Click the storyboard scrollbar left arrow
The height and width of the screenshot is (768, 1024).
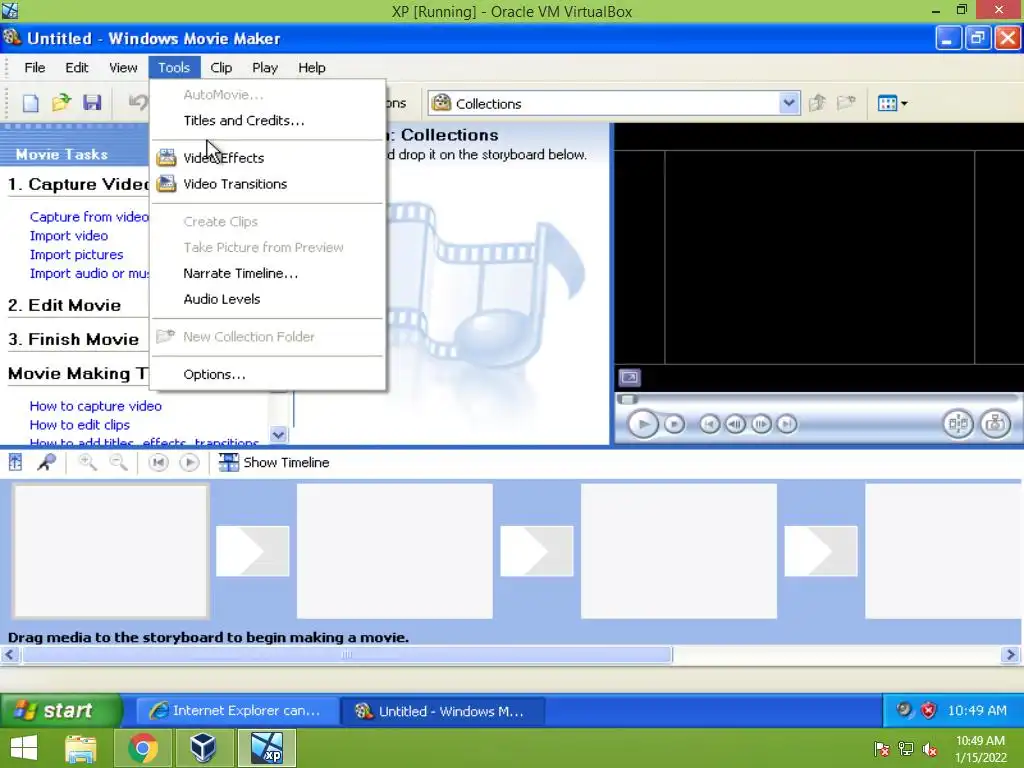[x=10, y=654]
